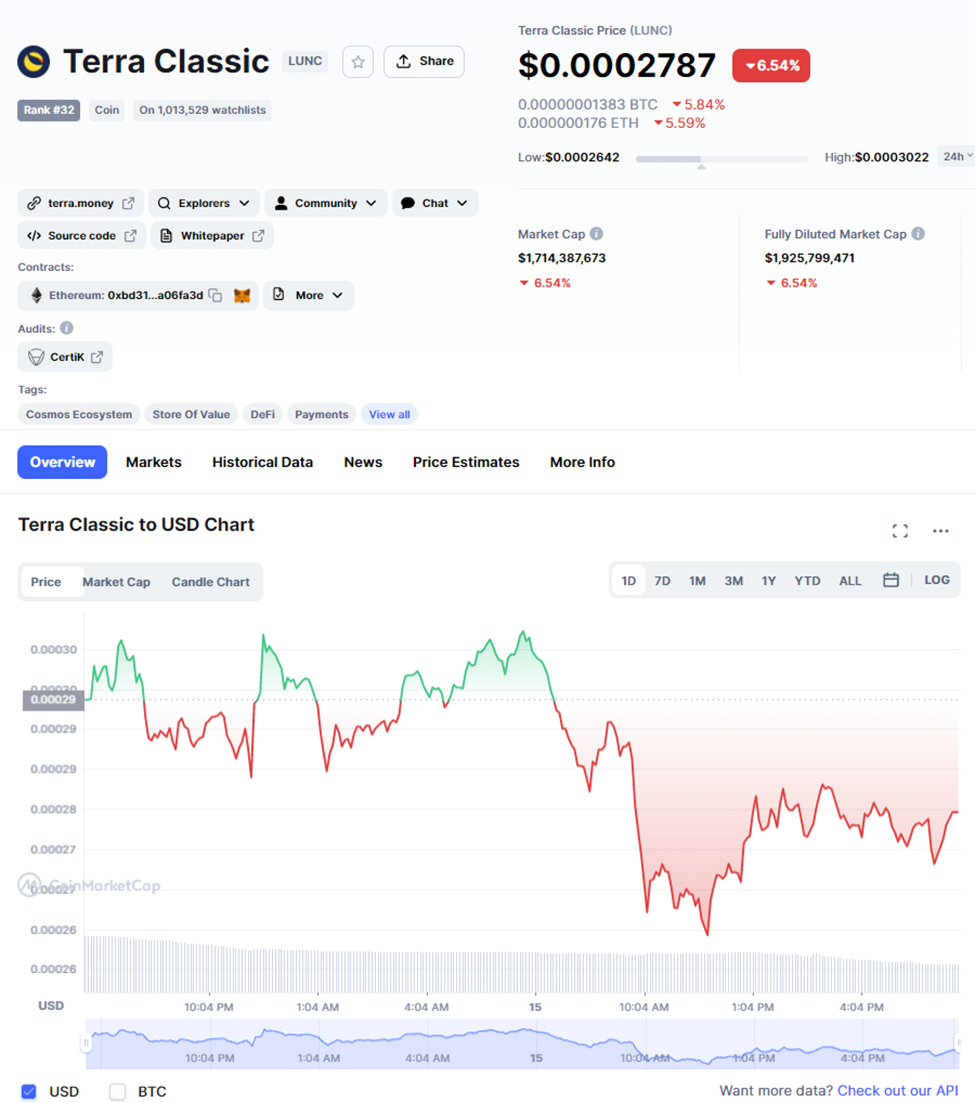The height and width of the screenshot is (1102, 975).
Task: Show Market Cap info tooltip icon
Action: point(596,234)
